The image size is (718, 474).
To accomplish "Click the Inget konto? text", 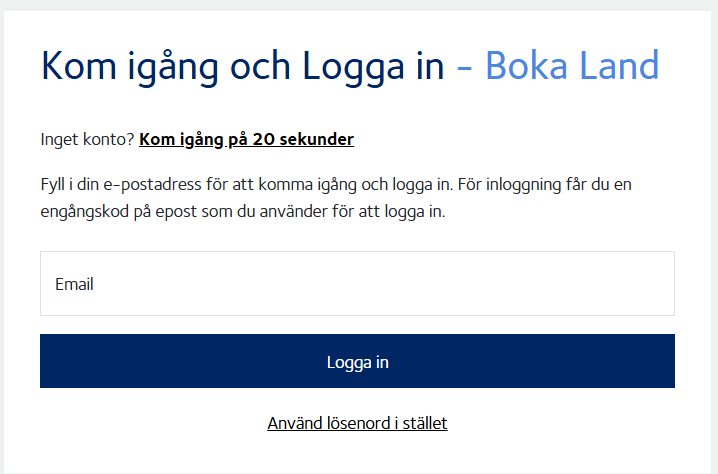I will pyautogui.click(x=87, y=140).
